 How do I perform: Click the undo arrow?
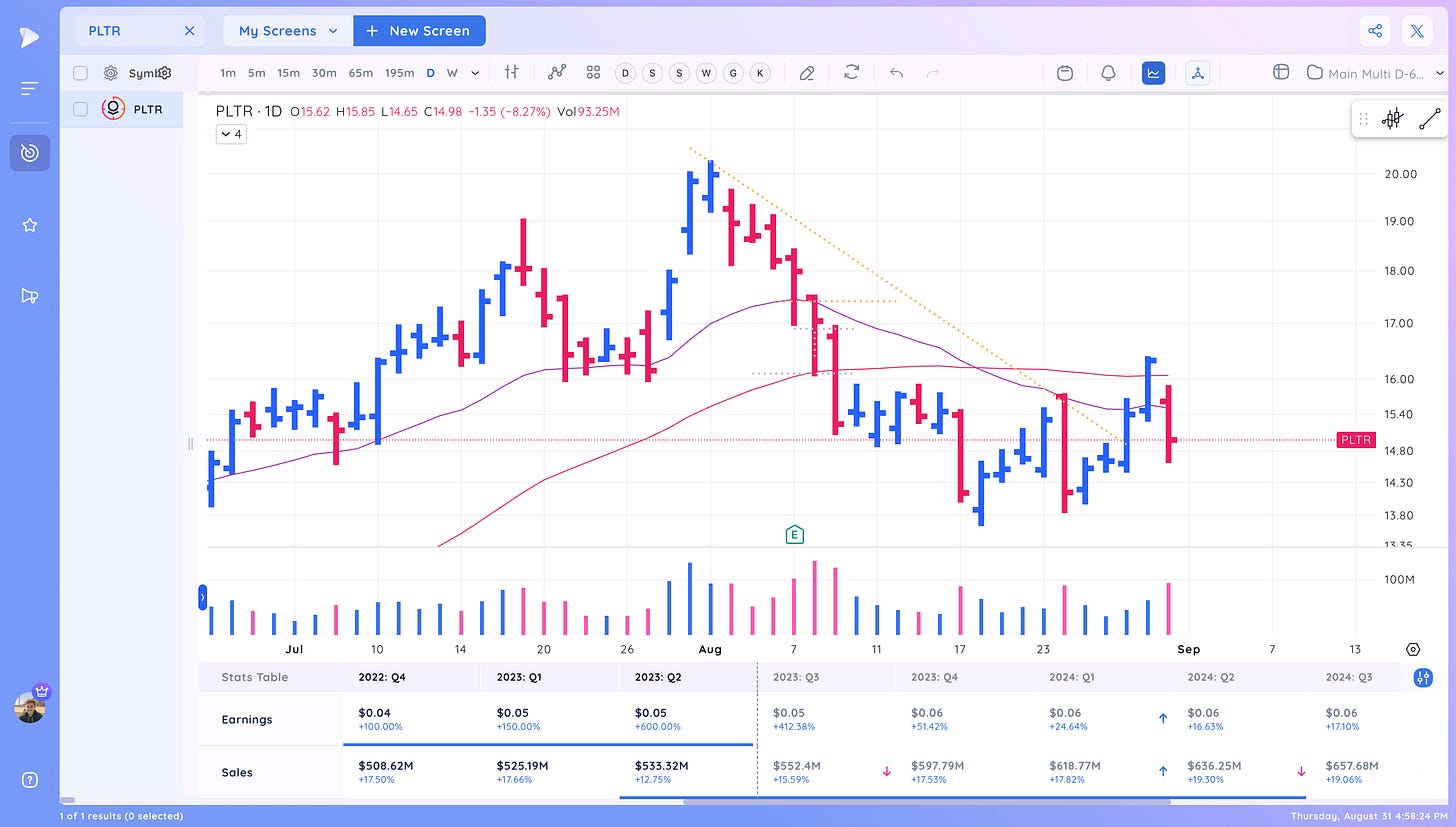click(896, 73)
